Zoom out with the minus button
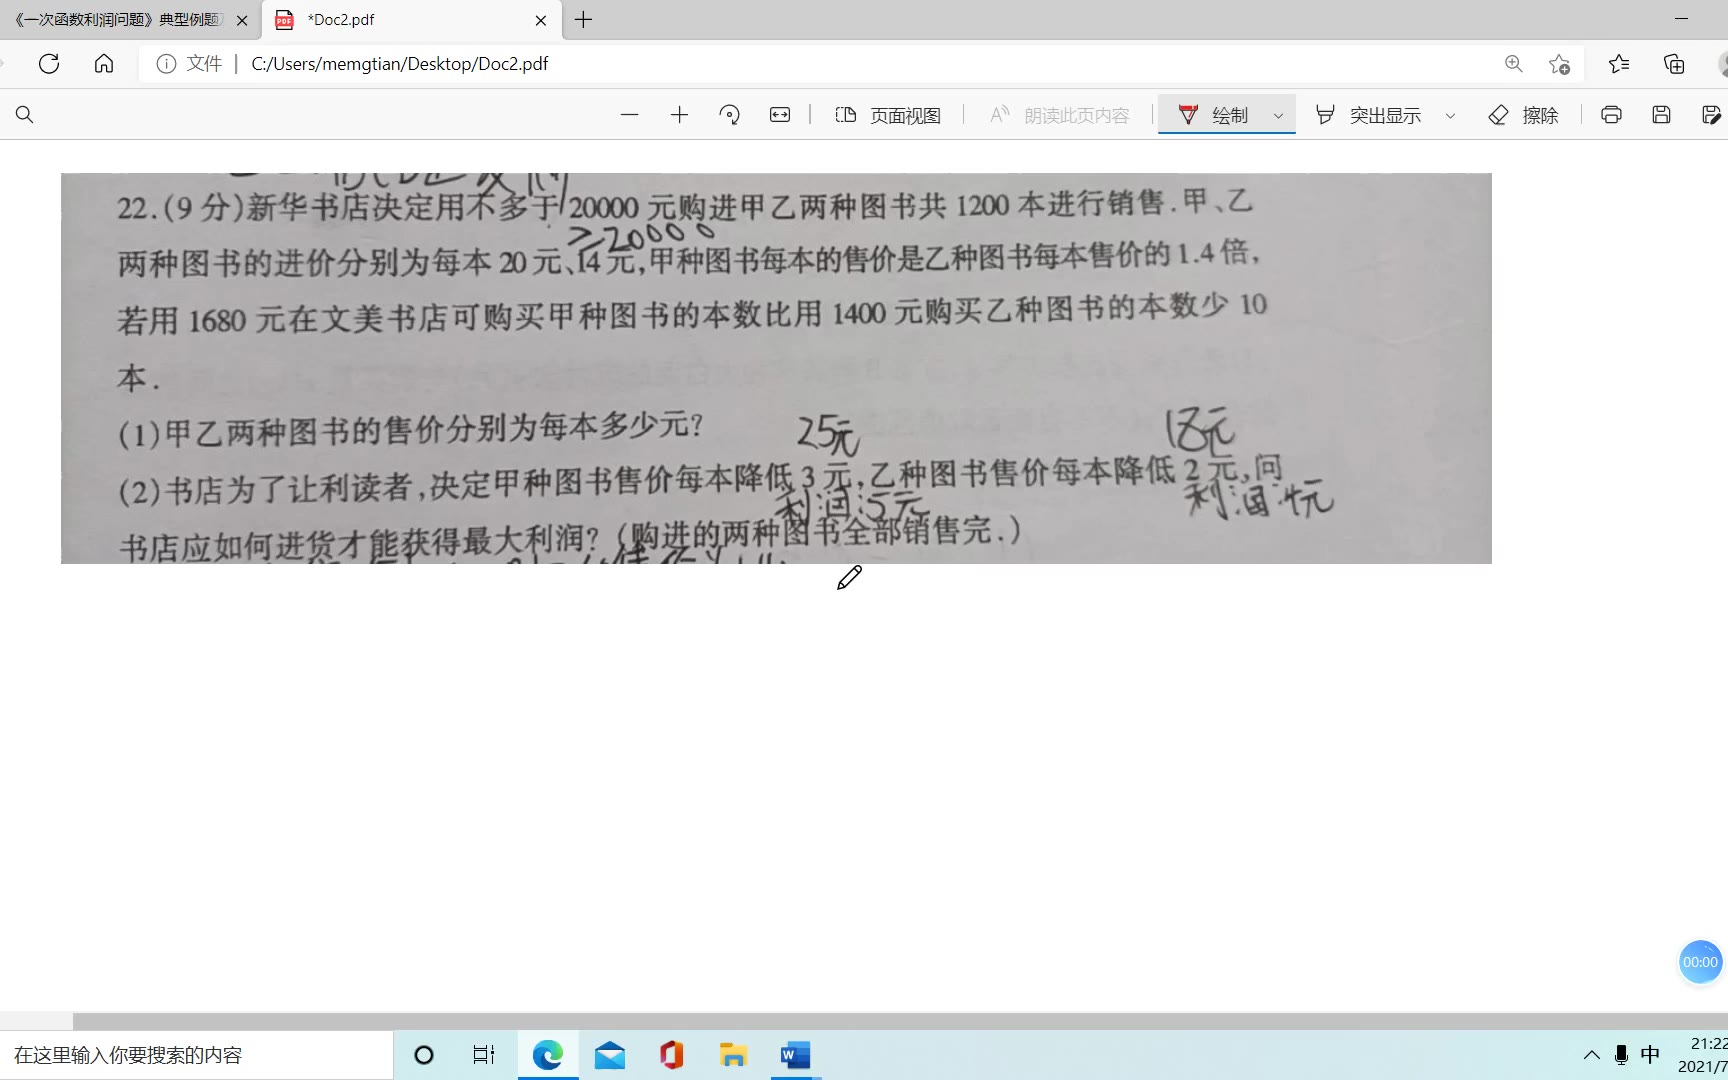Viewport: 1728px width, 1080px height. click(x=629, y=115)
